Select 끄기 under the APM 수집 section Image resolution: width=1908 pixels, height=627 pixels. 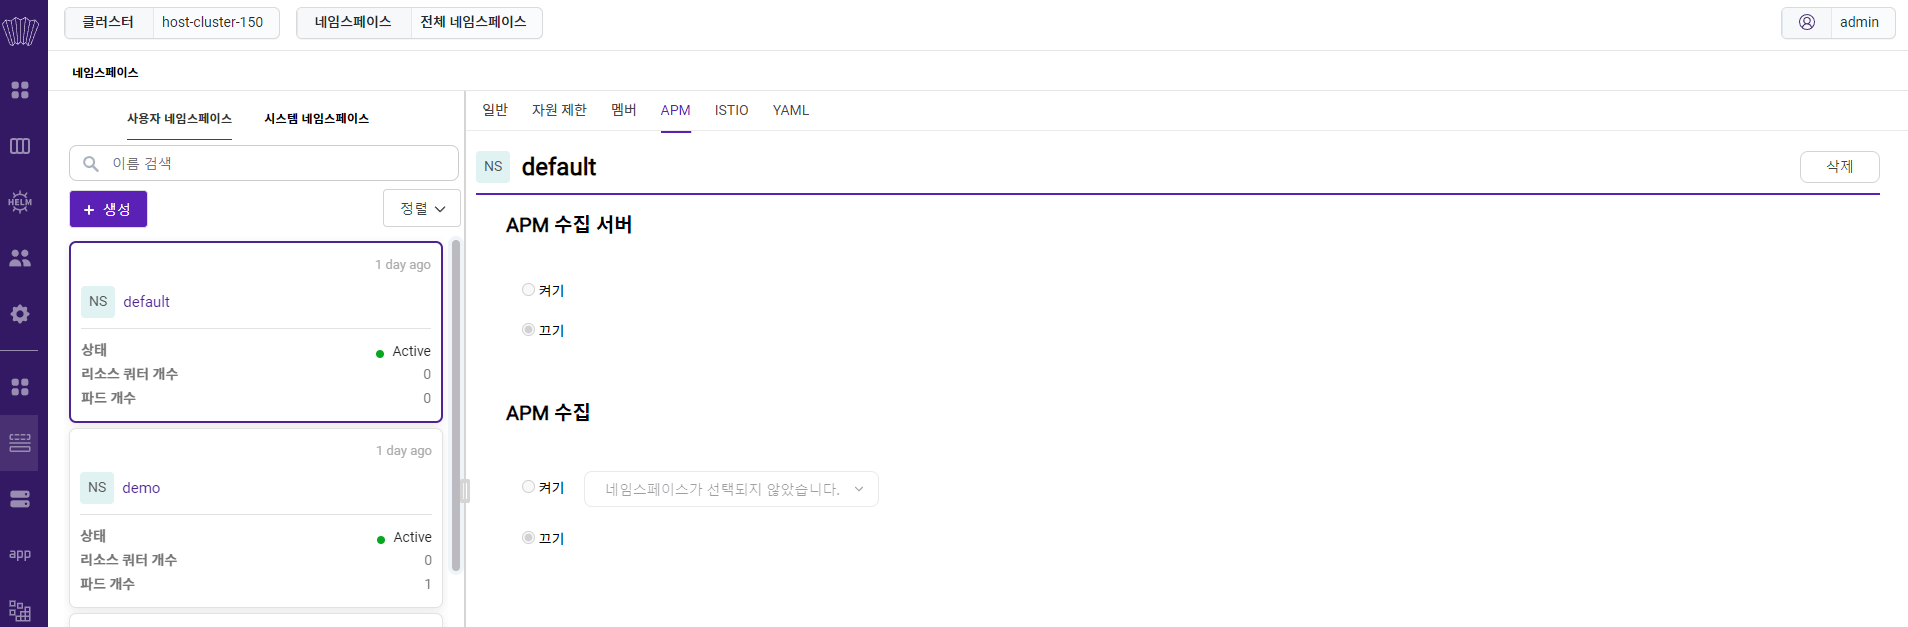[x=528, y=538]
